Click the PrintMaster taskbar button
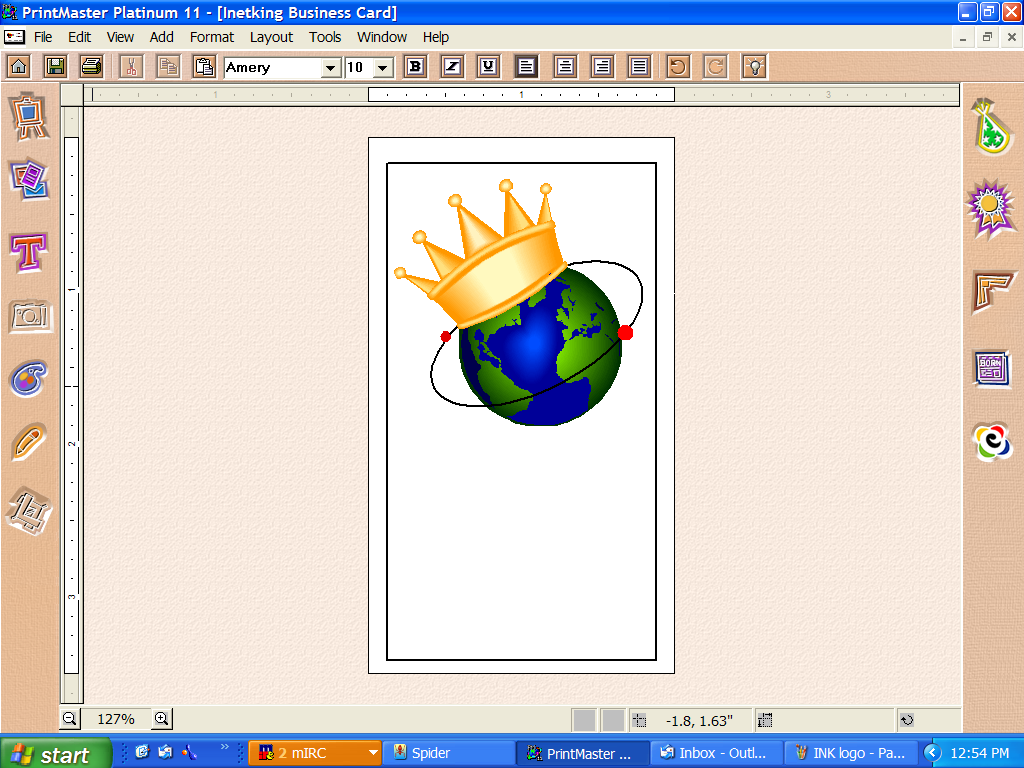1024x768 pixels. [583, 754]
